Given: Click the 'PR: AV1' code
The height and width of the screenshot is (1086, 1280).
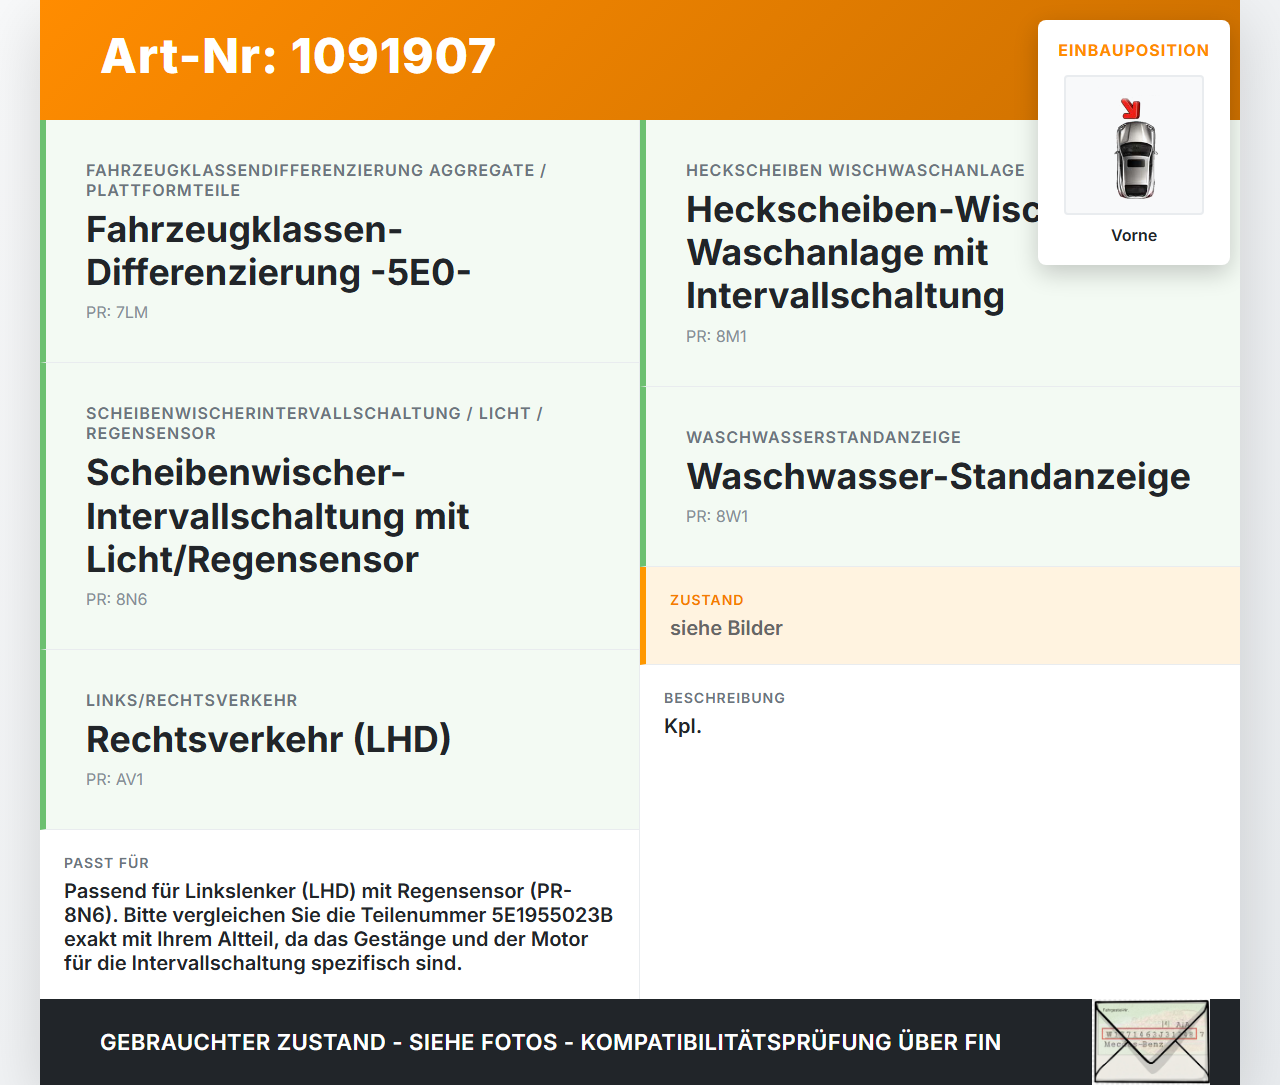Looking at the screenshot, I should [115, 779].
